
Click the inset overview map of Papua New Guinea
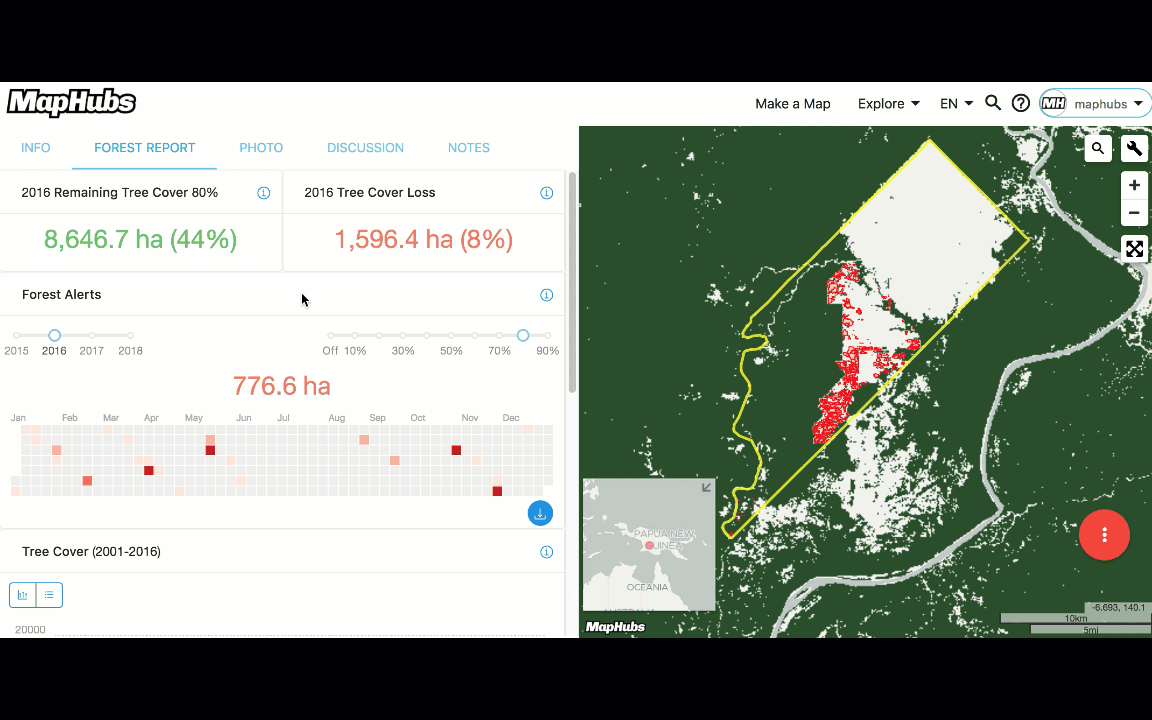[649, 544]
